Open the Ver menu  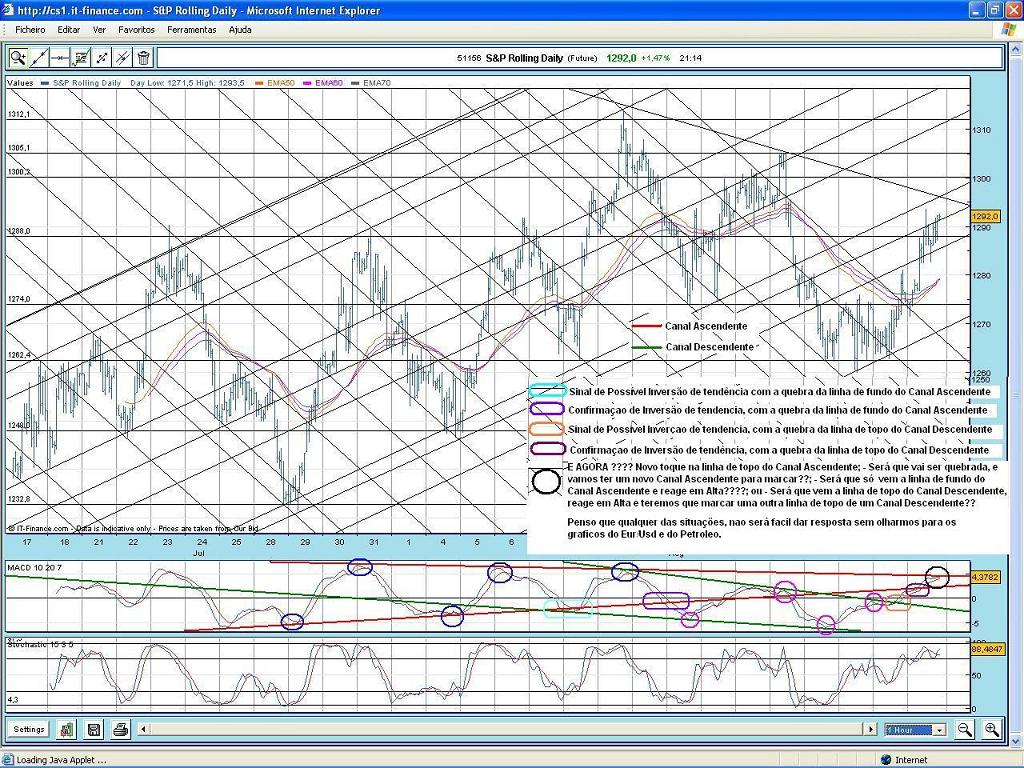(99, 29)
